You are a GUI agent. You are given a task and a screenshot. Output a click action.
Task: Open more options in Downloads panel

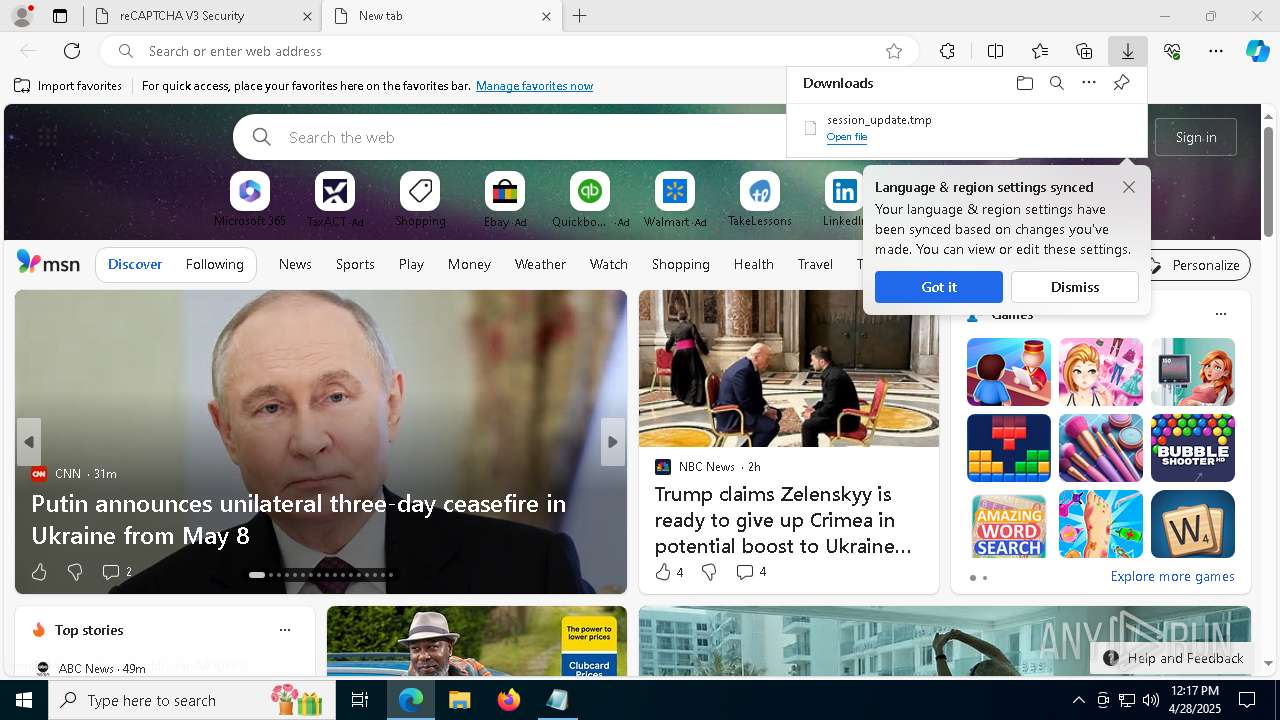pos(1089,83)
